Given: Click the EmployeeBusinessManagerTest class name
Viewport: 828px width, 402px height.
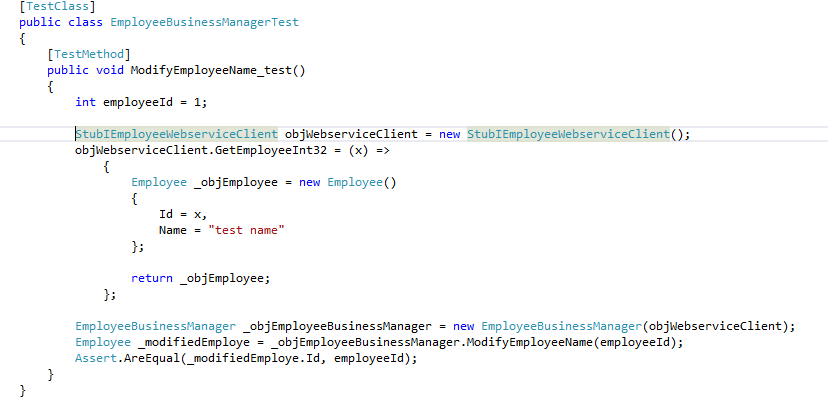Looking at the screenshot, I should tap(204, 22).
